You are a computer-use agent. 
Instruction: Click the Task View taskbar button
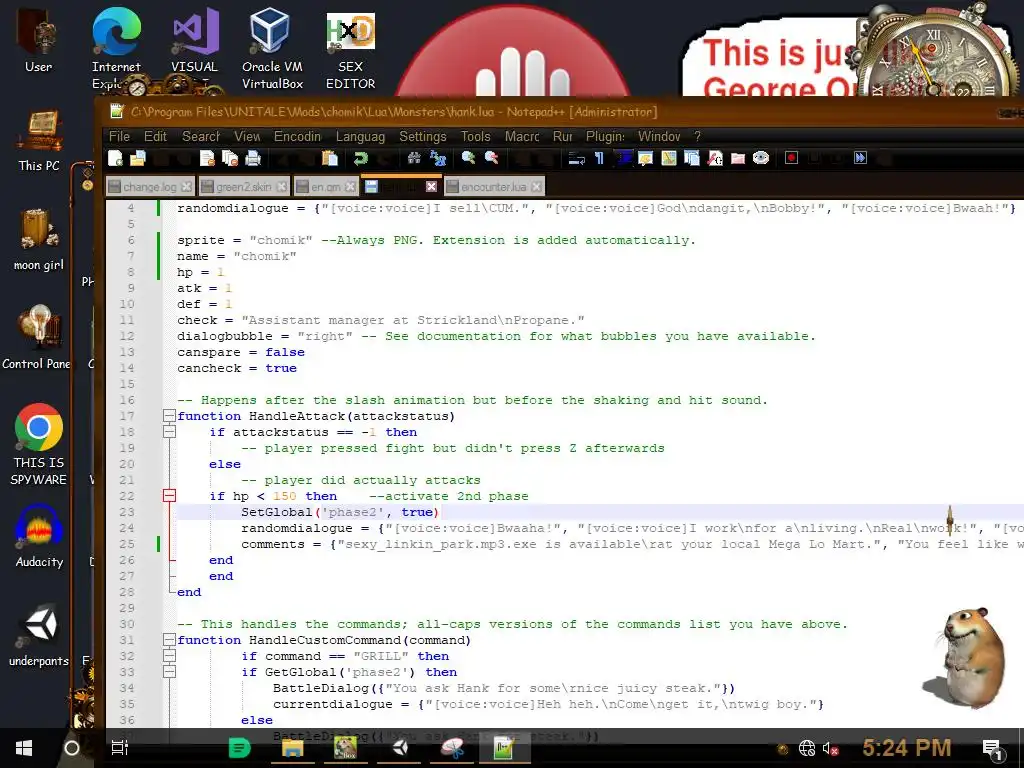(120, 748)
